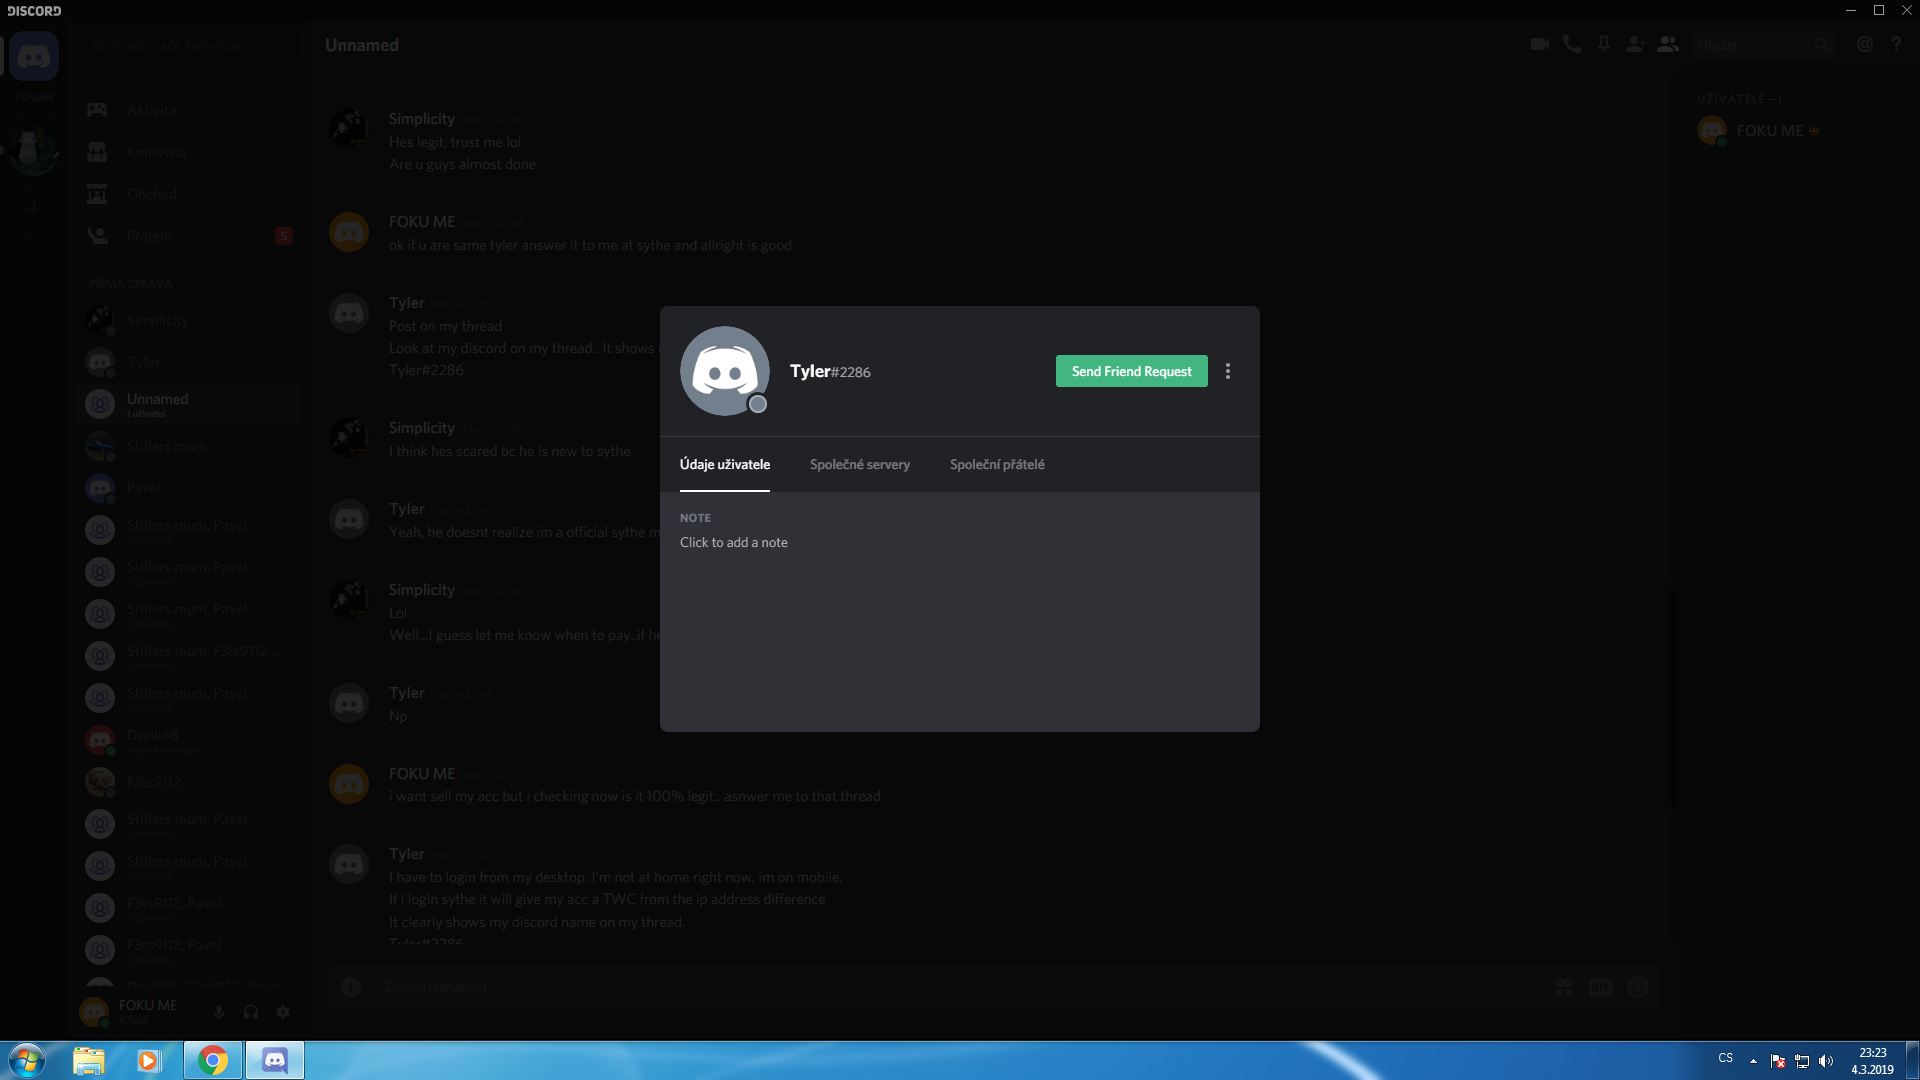This screenshot has width=1920, height=1080.
Task: Show hidden tray icons with the arrow
Action: [1753, 1060]
